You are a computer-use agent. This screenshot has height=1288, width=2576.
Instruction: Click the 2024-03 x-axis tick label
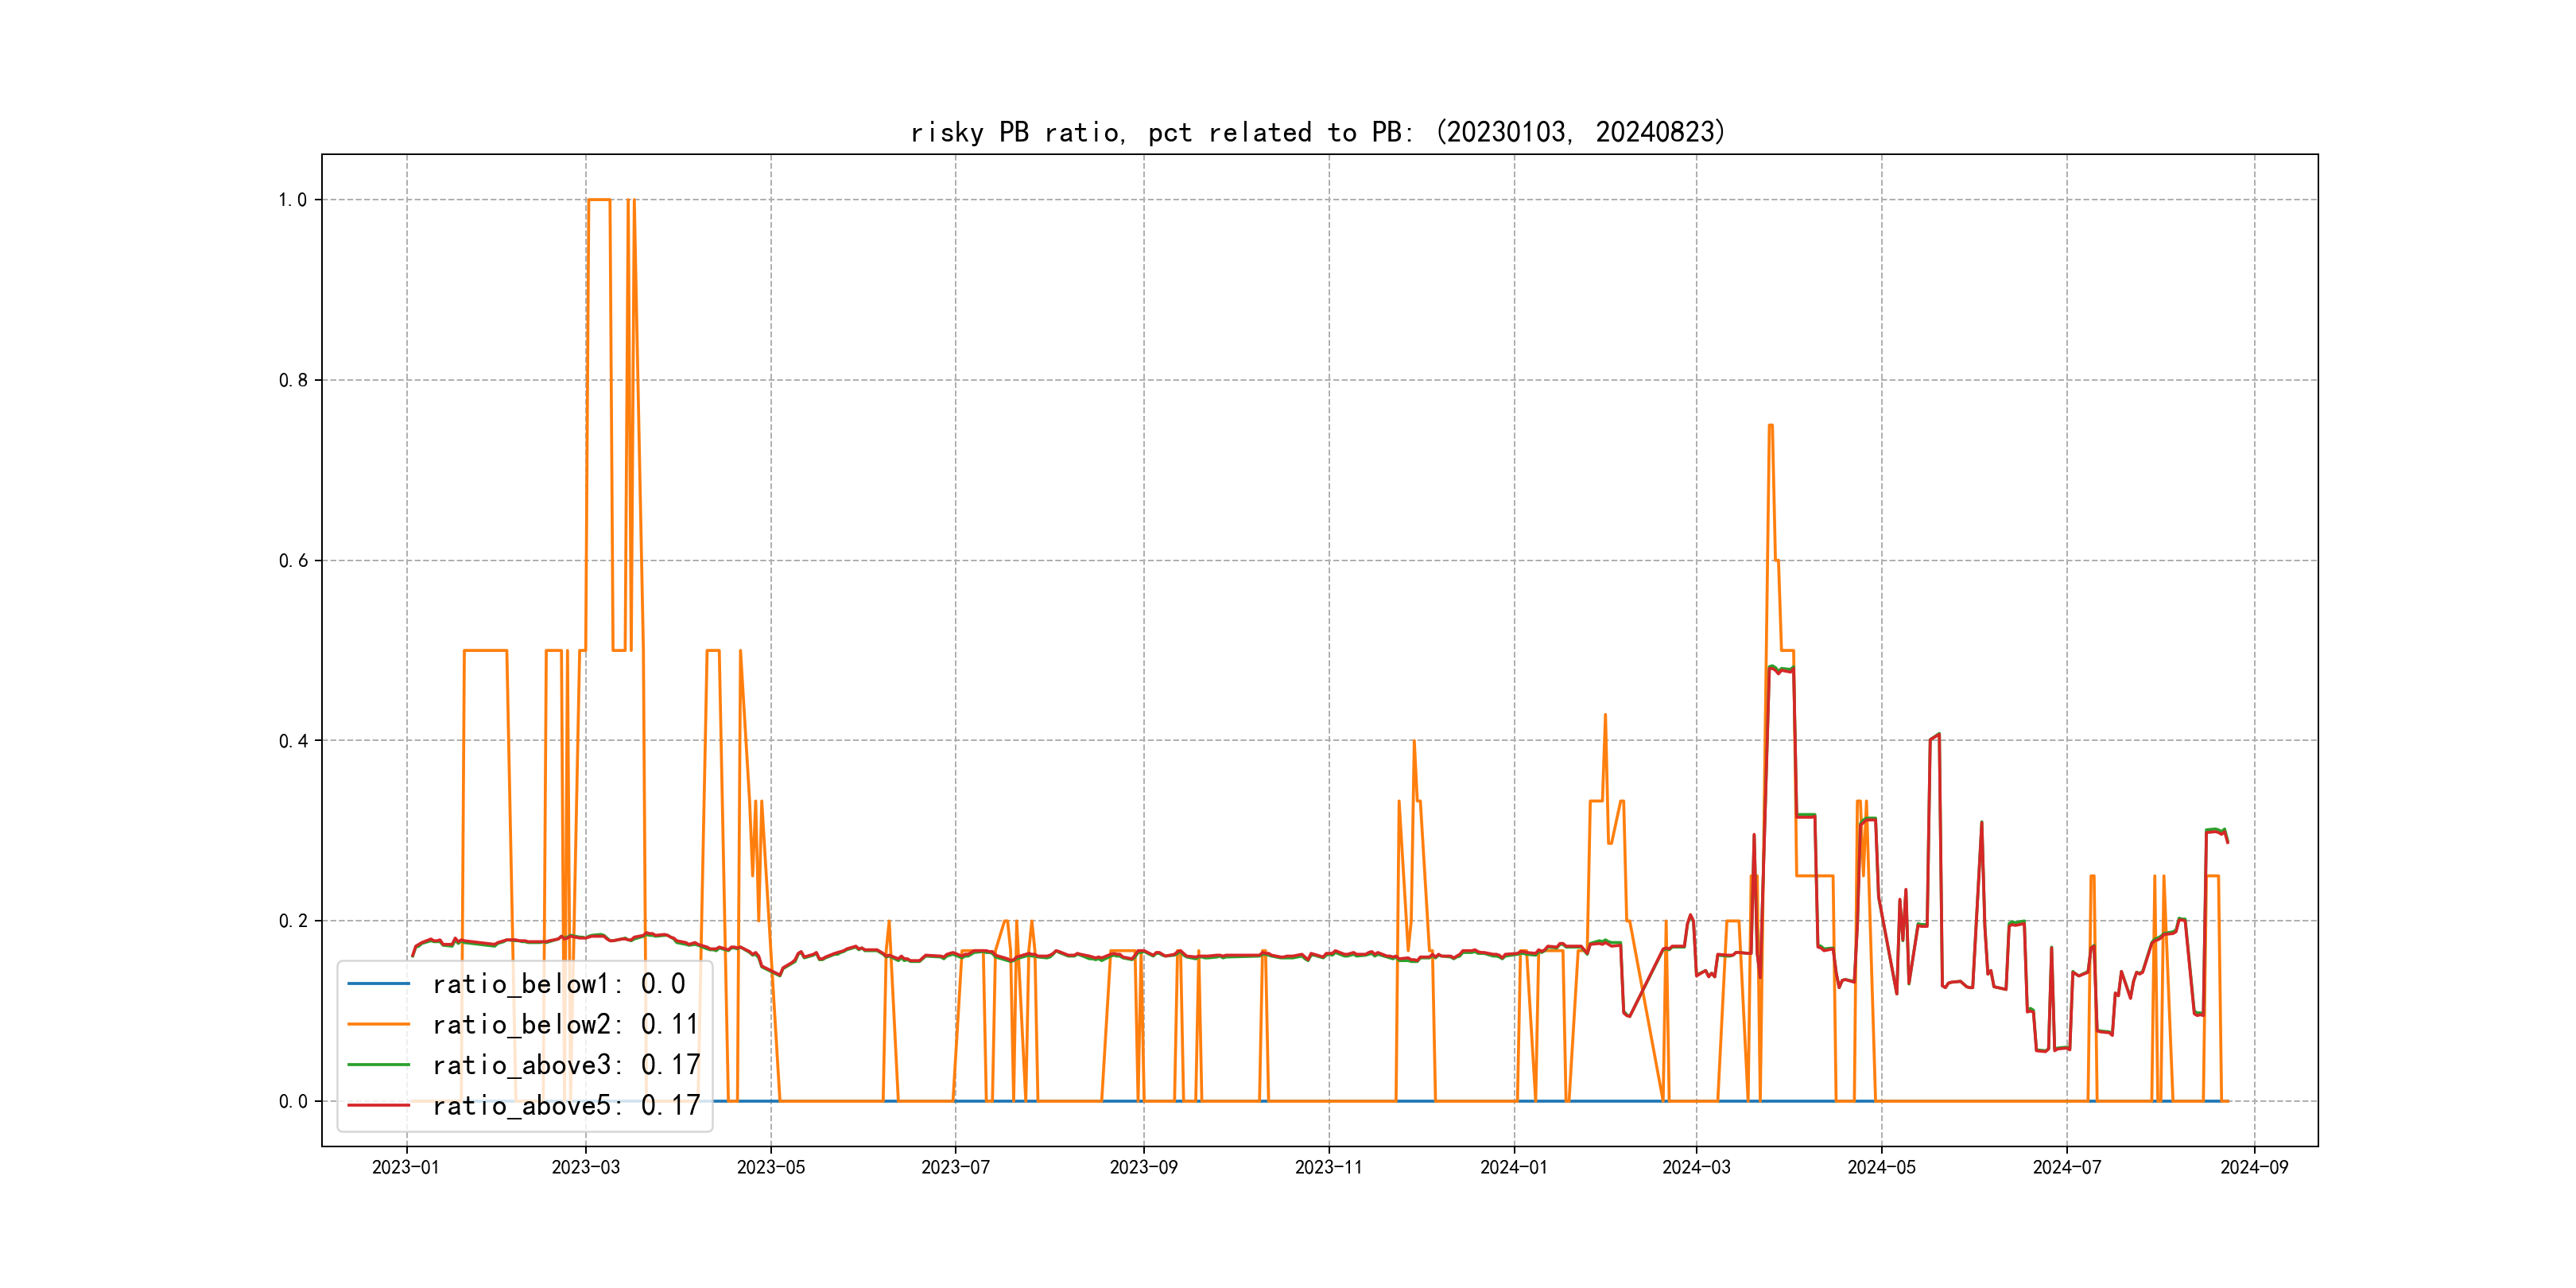click(1696, 1167)
